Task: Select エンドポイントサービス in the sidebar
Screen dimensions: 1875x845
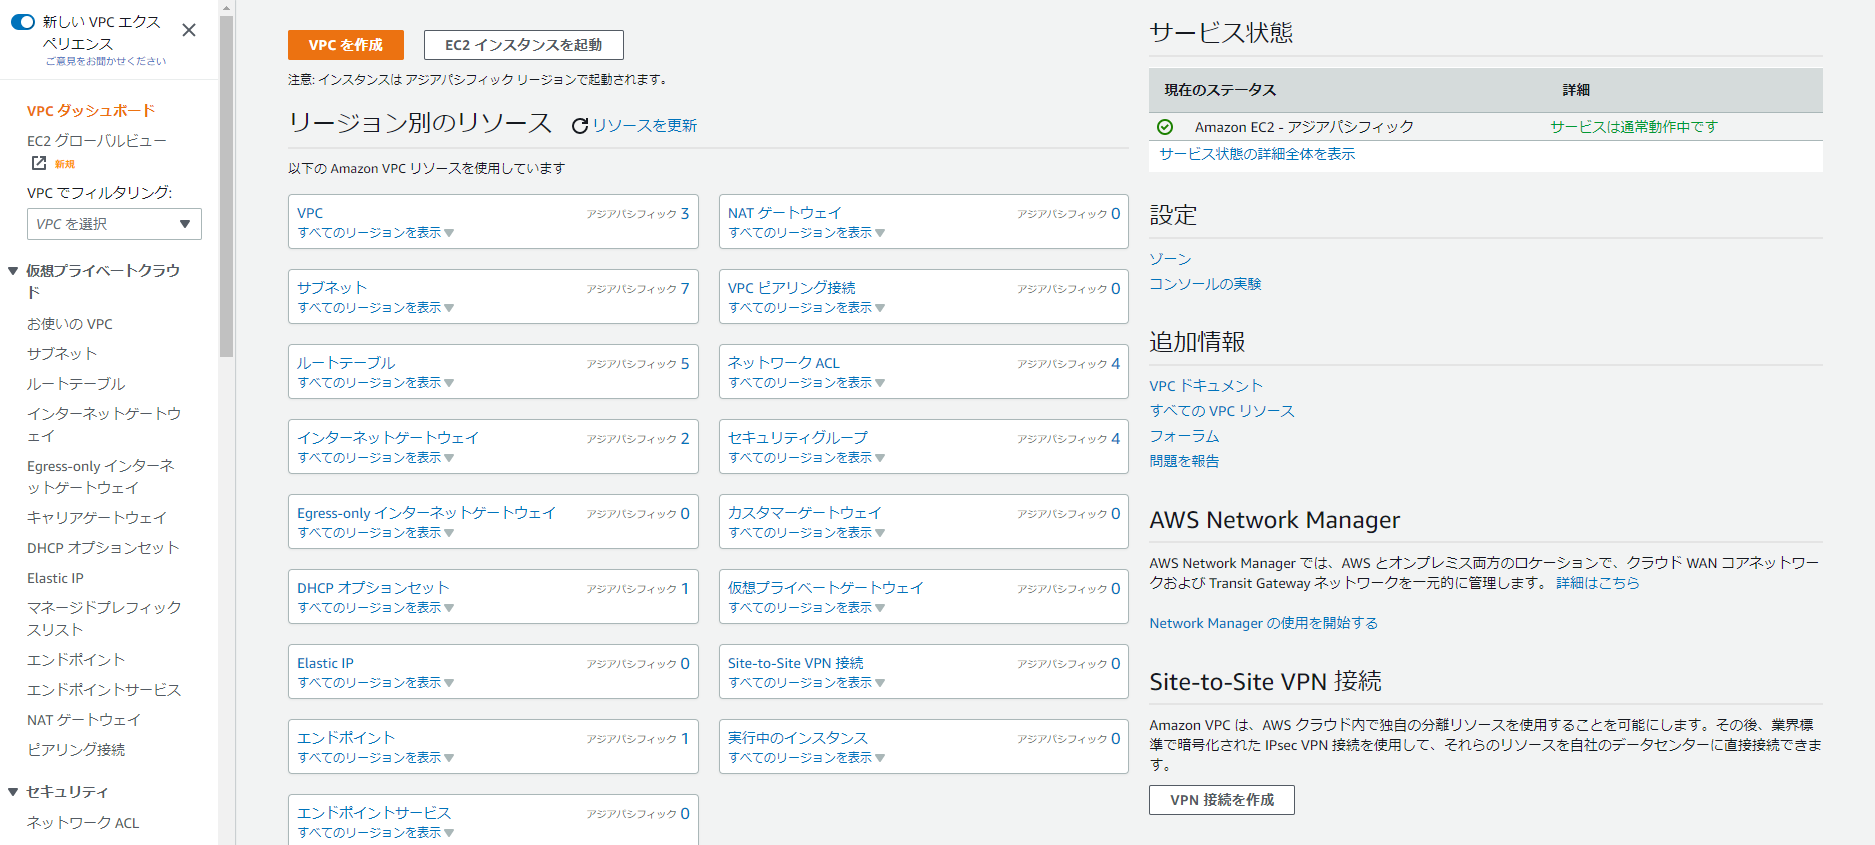Action: pyautogui.click(x=104, y=690)
